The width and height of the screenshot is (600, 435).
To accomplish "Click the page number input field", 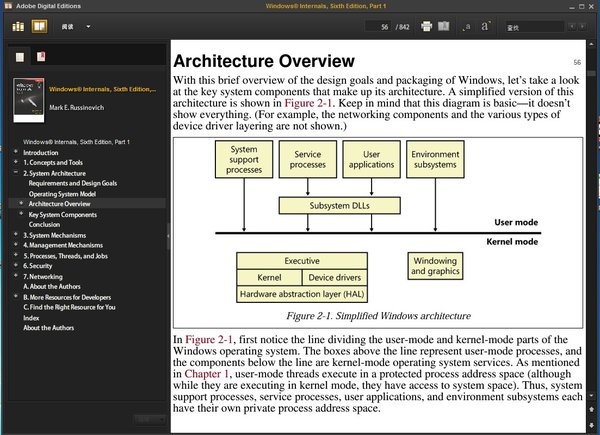I will coord(378,26).
